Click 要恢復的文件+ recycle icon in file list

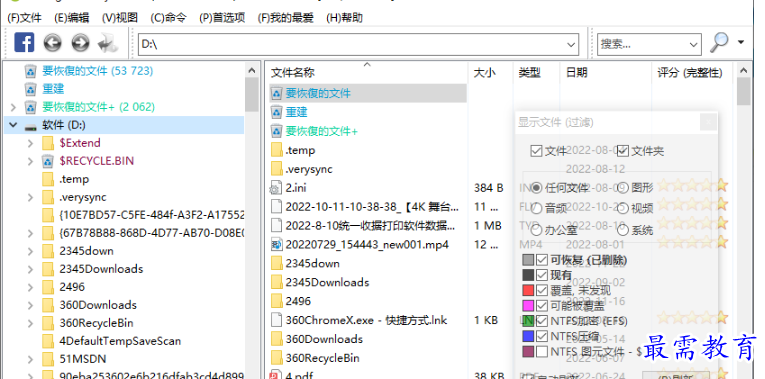tap(277, 131)
